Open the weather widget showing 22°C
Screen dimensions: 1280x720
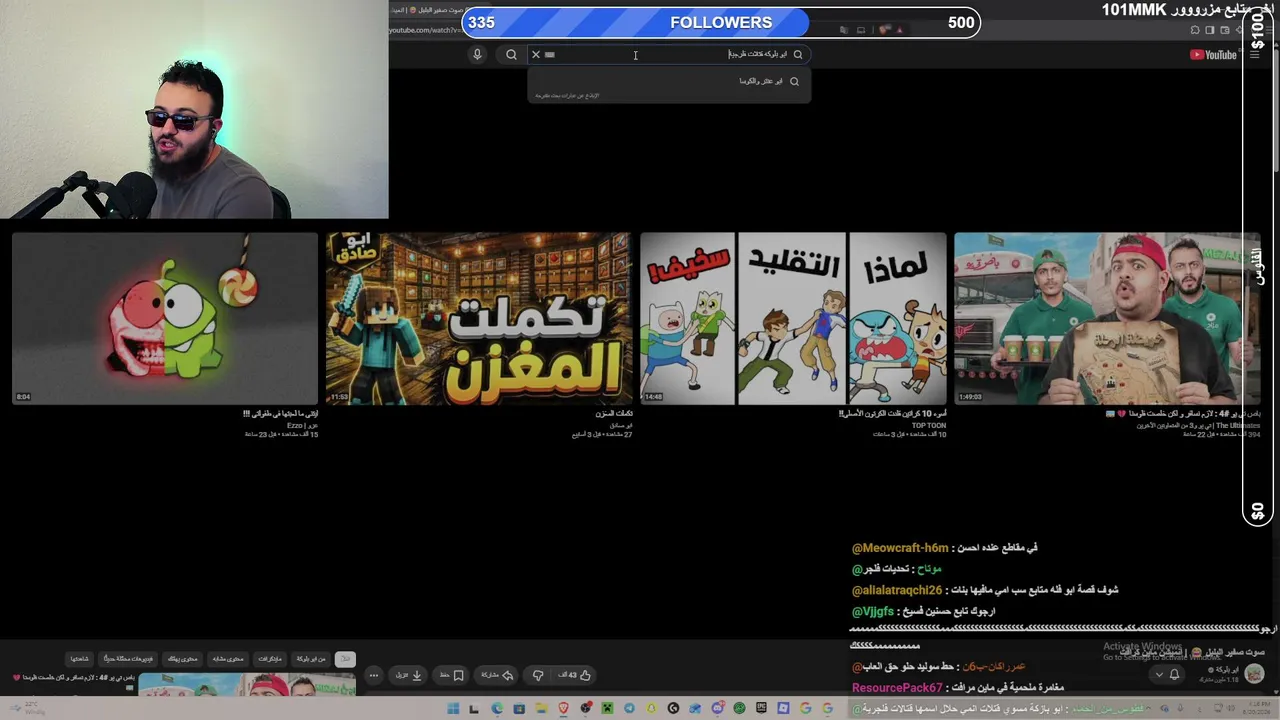(27, 708)
